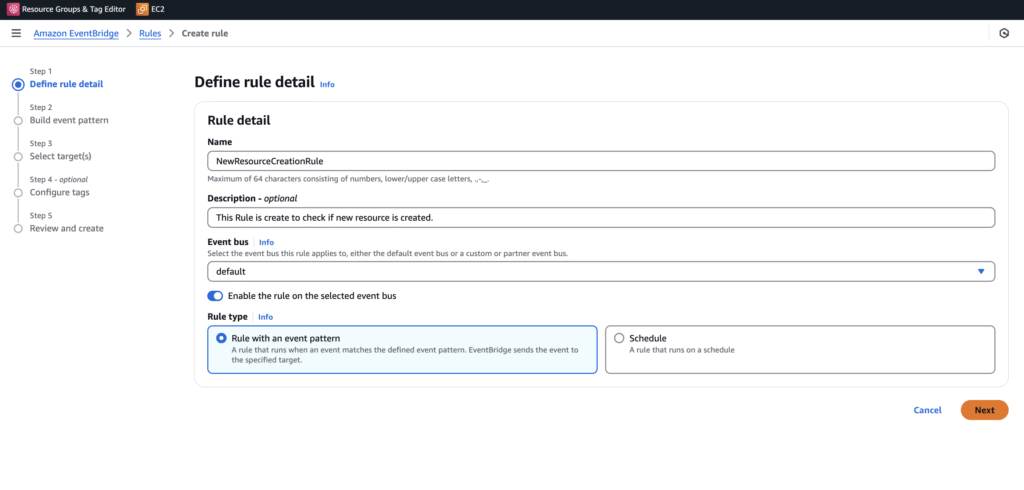Viewport: 1024px width, 490px height.
Task: Click the 'Select the event bus this rule applies to' text
Action: click(388, 253)
